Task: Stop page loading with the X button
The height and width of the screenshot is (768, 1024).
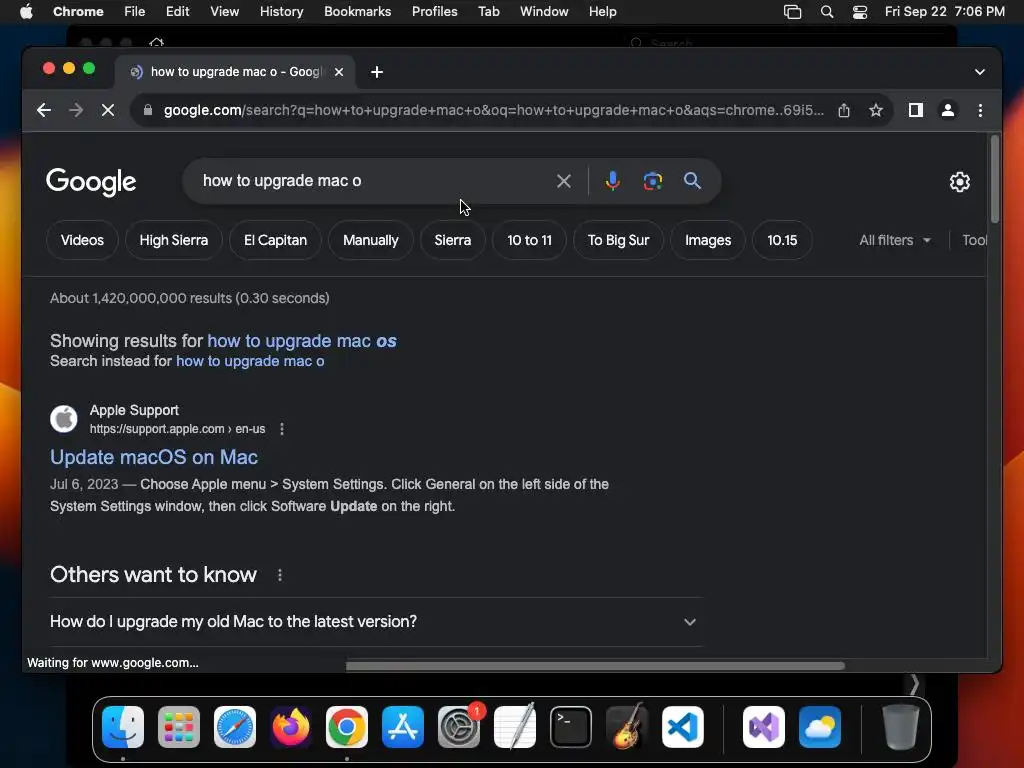Action: click(108, 110)
